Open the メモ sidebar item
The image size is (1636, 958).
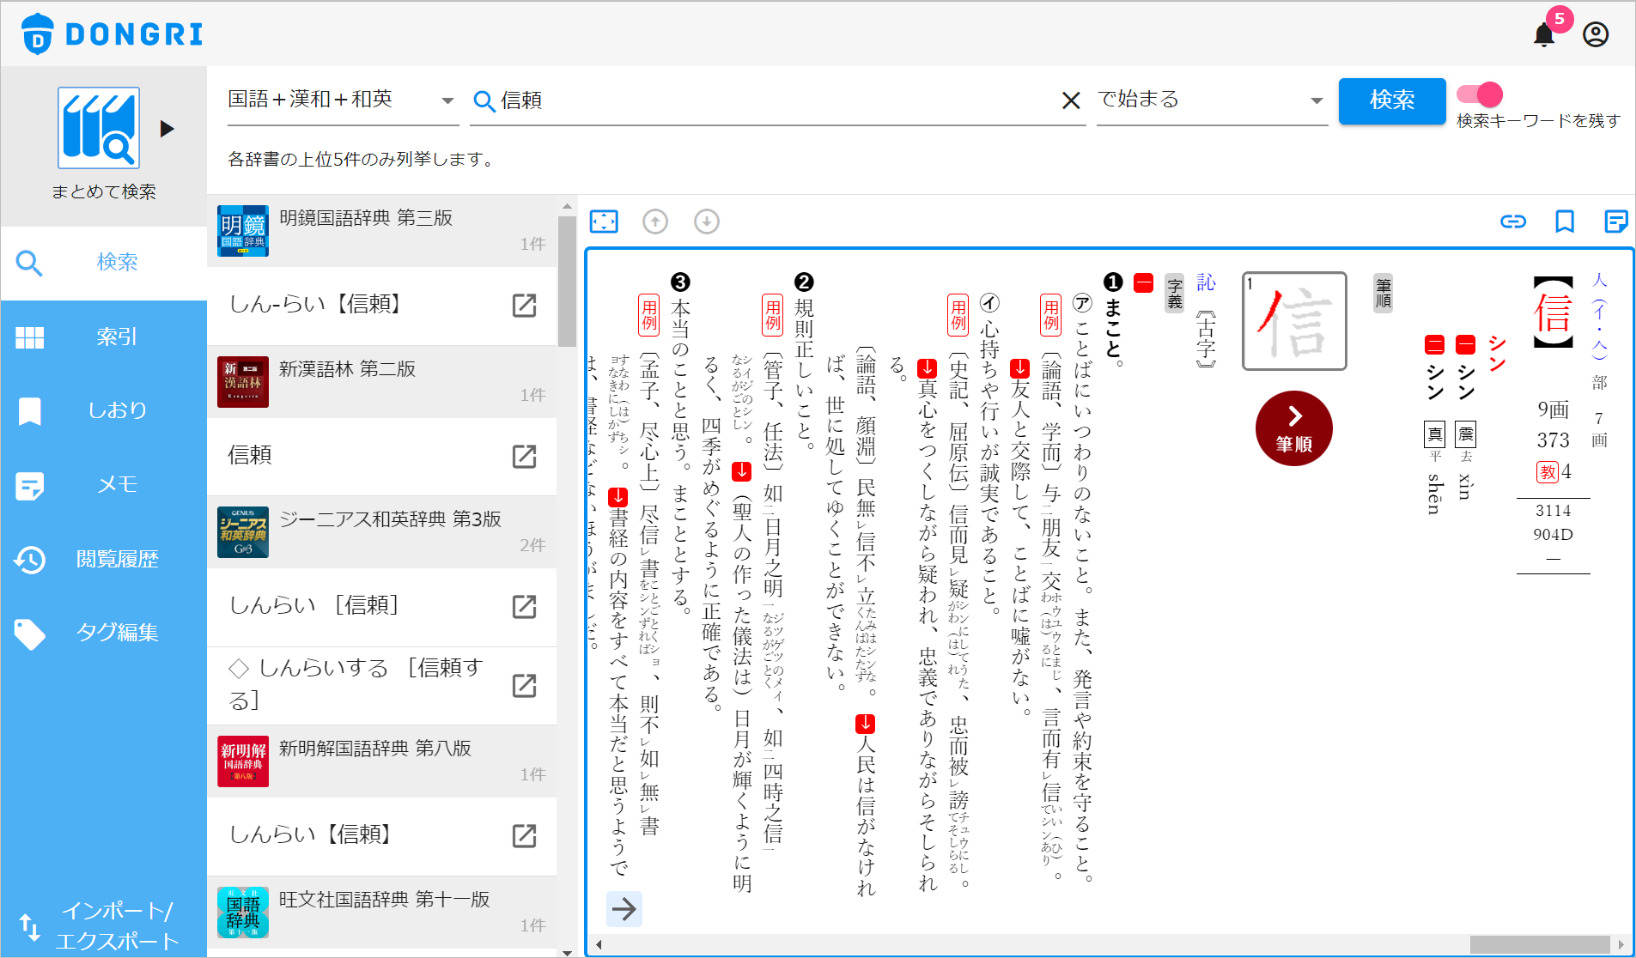point(104,485)
